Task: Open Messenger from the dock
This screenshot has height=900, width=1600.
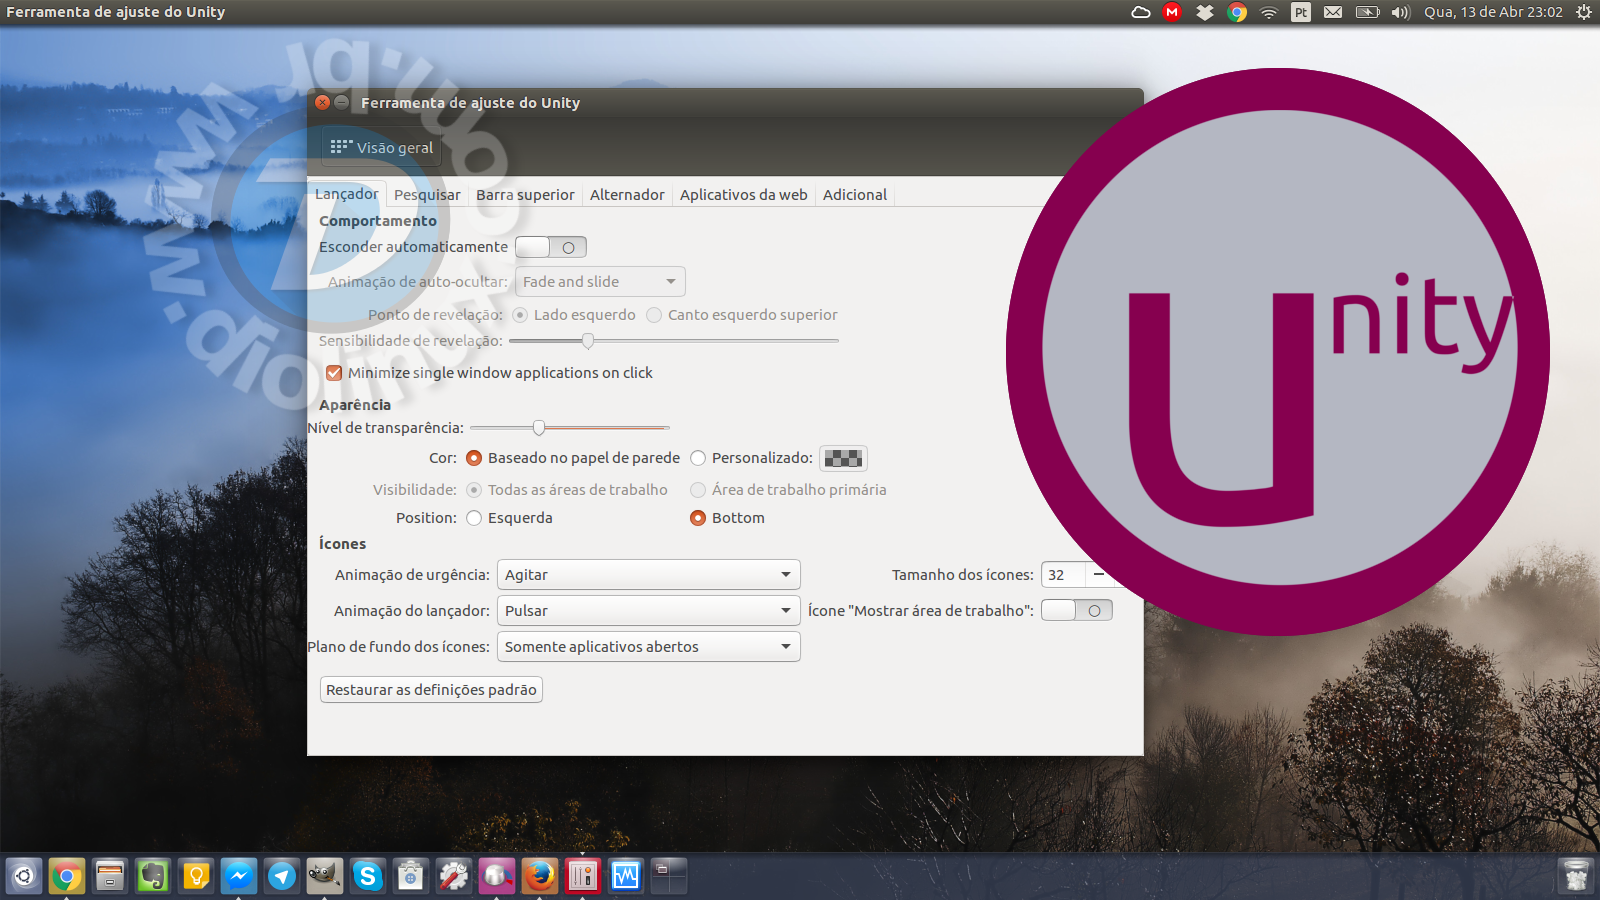Action: (239, 877)
